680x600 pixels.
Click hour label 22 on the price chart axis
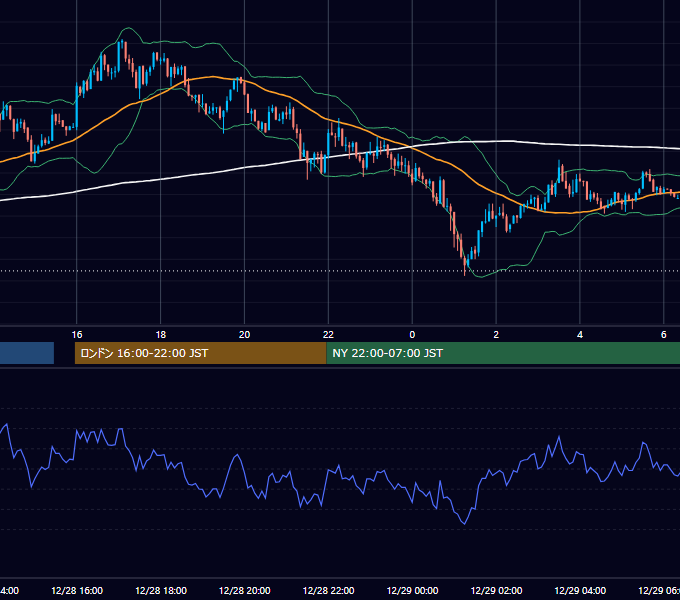(328, 335)
